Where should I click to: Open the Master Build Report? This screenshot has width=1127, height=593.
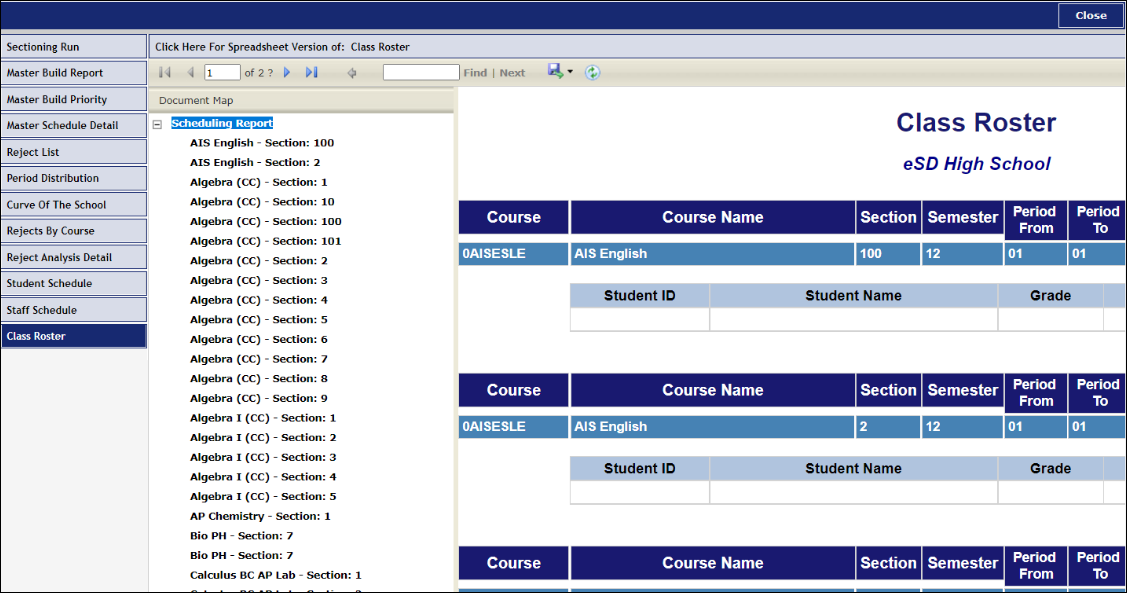[x=74, y=73]
